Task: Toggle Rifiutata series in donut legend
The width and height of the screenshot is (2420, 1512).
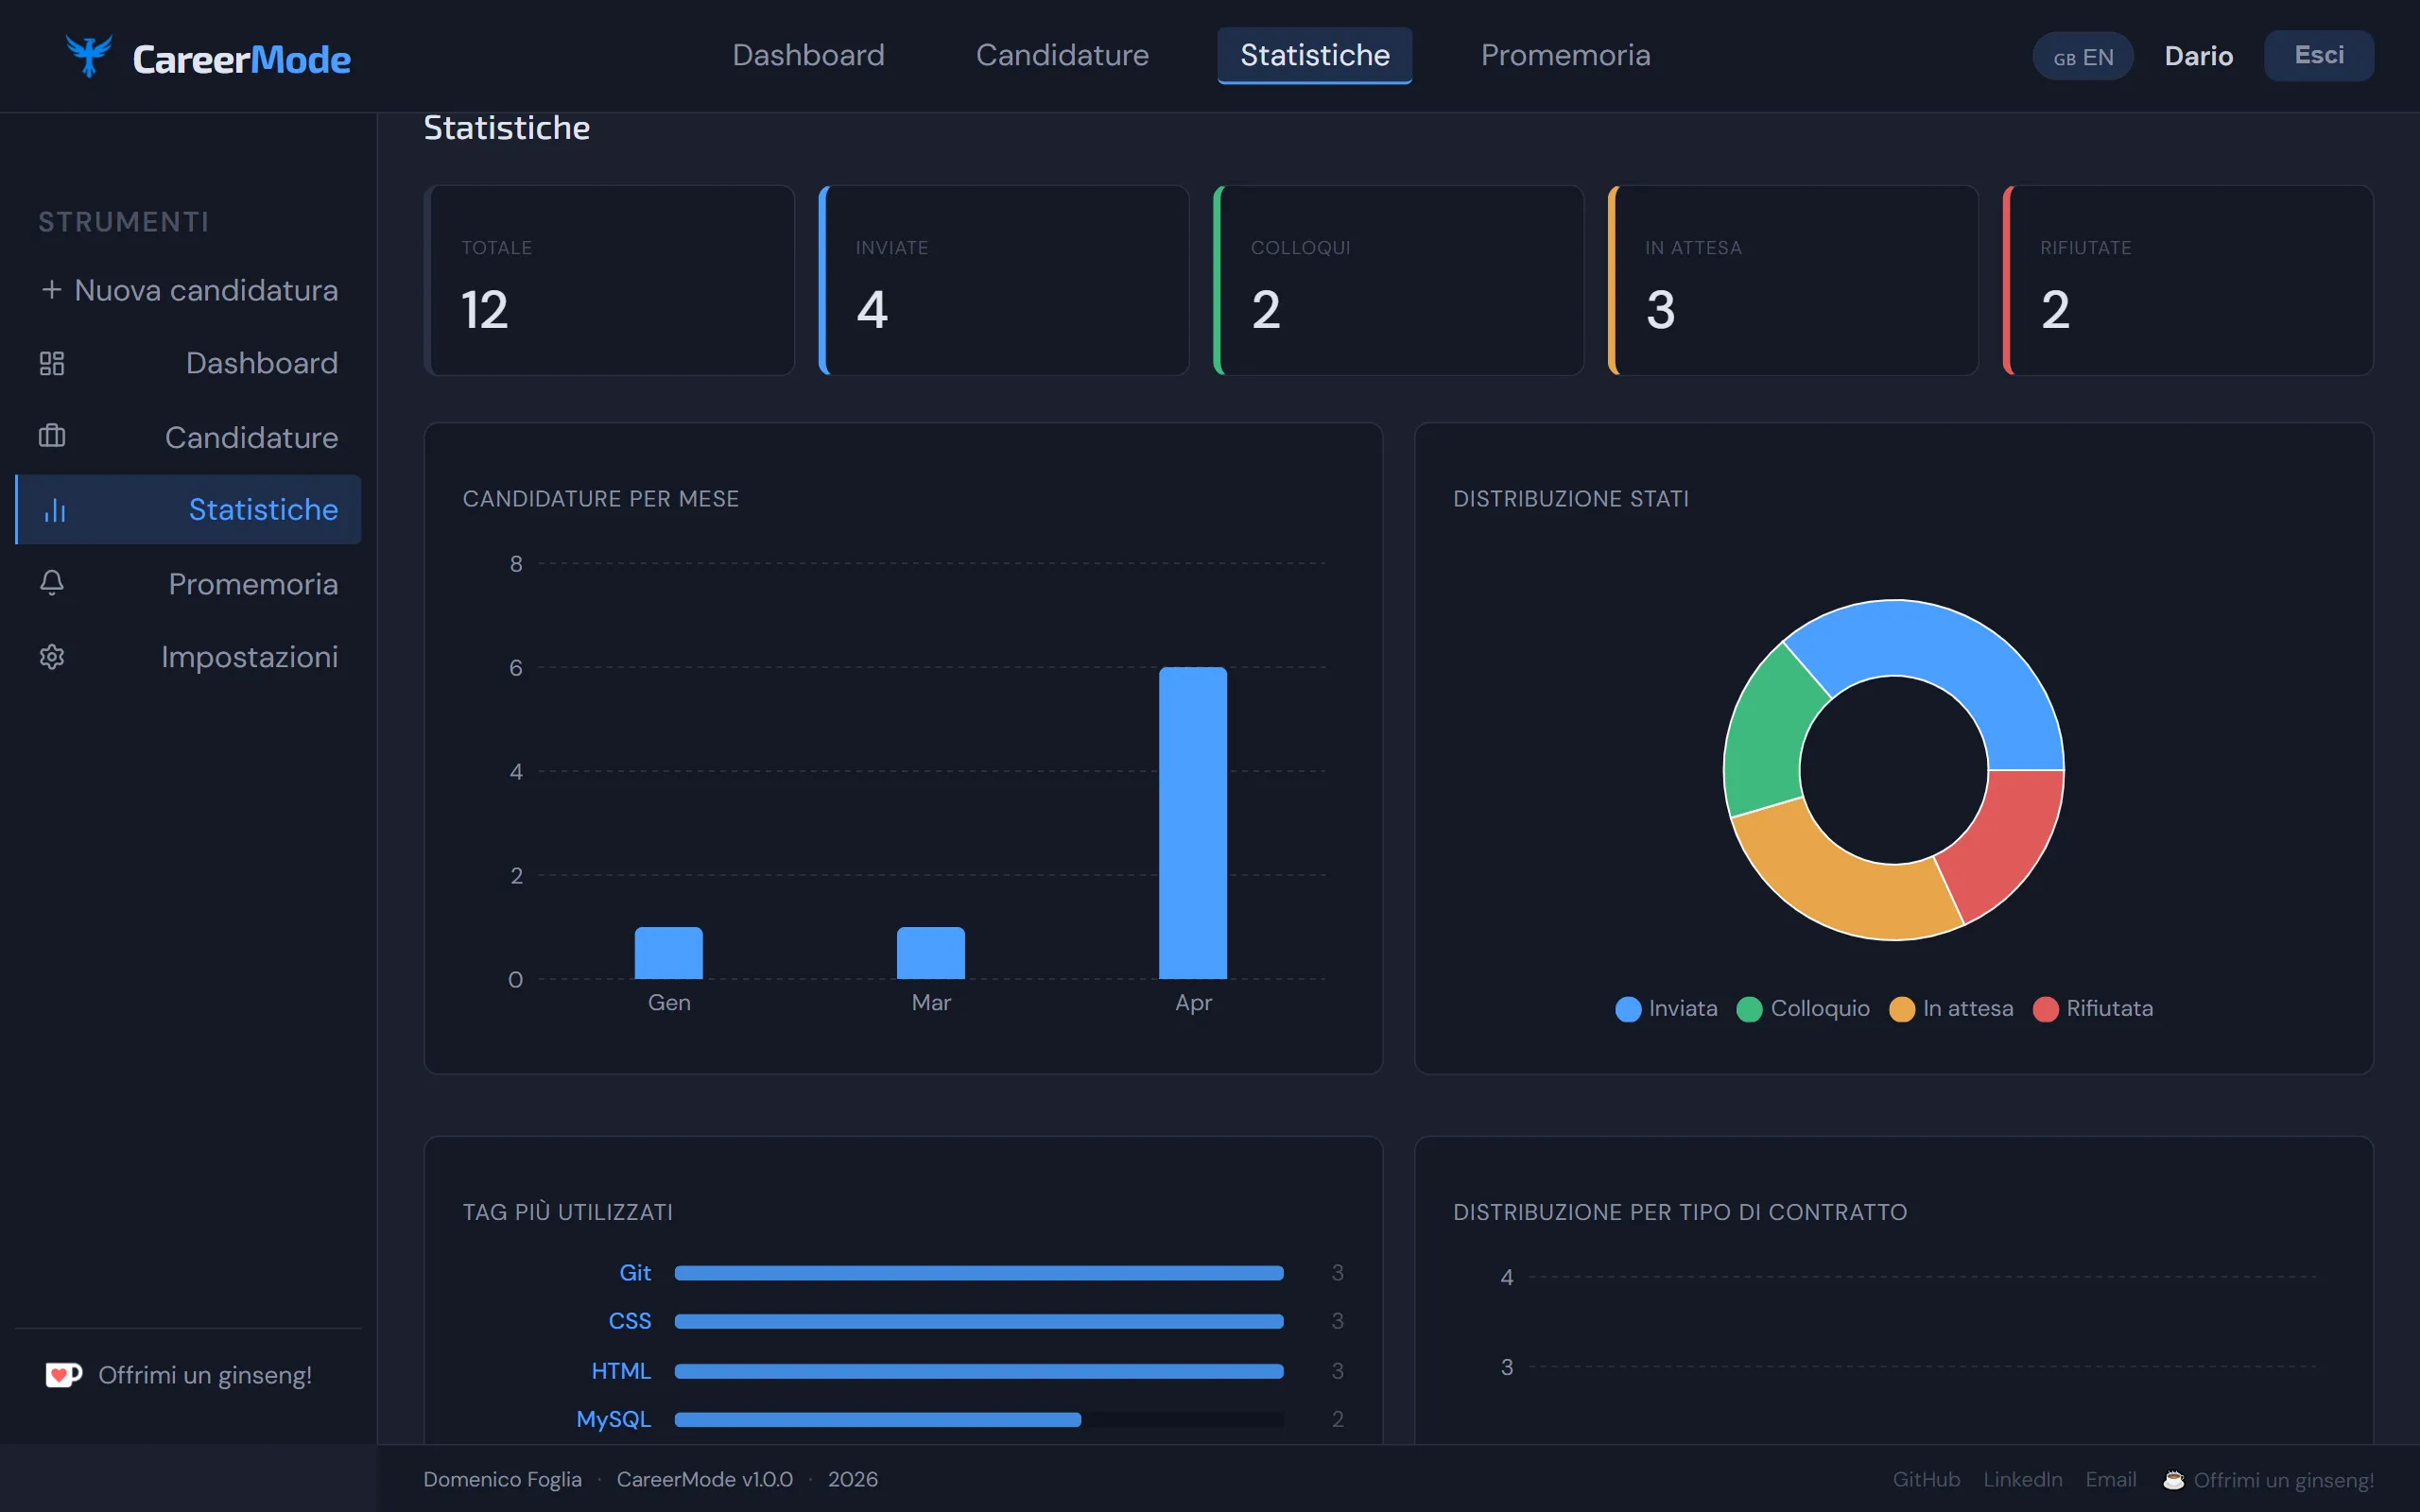Action: click(2046, 1009)
